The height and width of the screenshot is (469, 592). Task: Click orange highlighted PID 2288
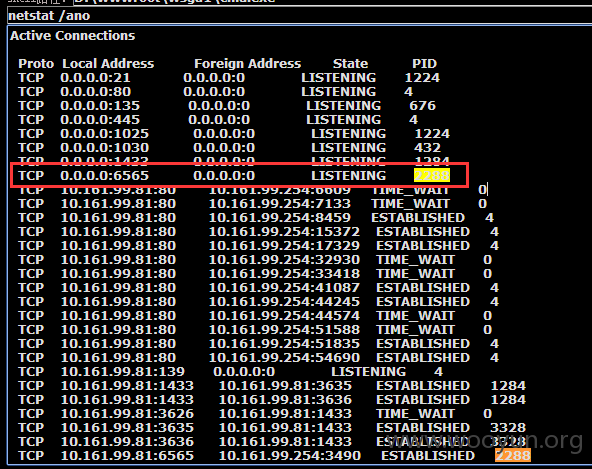coord(513,455)
